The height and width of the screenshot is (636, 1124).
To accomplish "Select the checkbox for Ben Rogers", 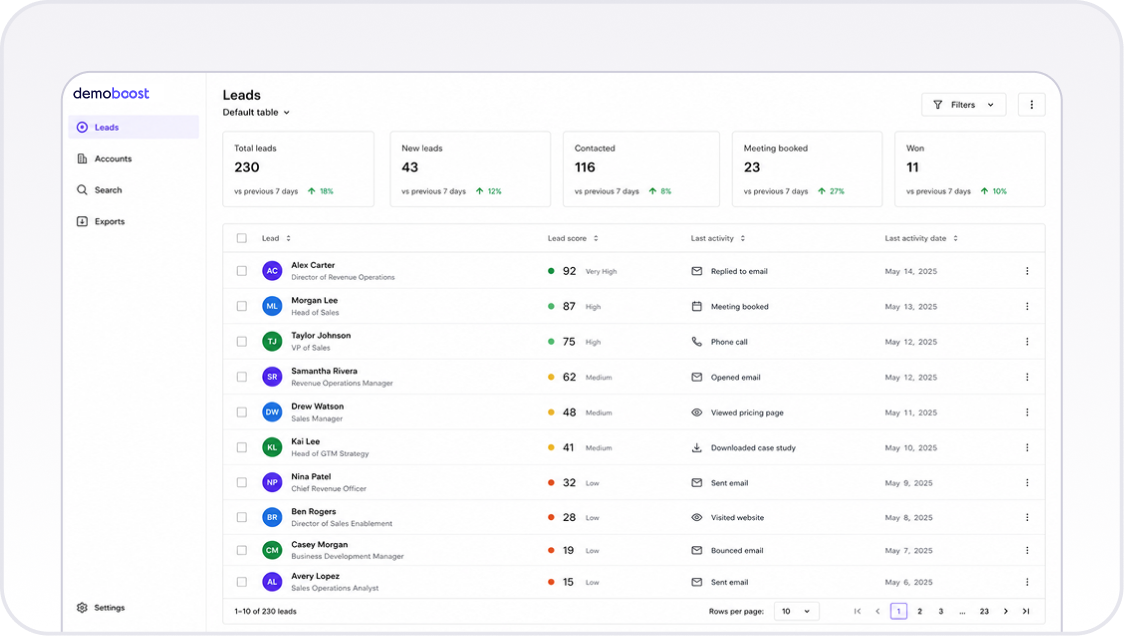I will click(242, 517).
